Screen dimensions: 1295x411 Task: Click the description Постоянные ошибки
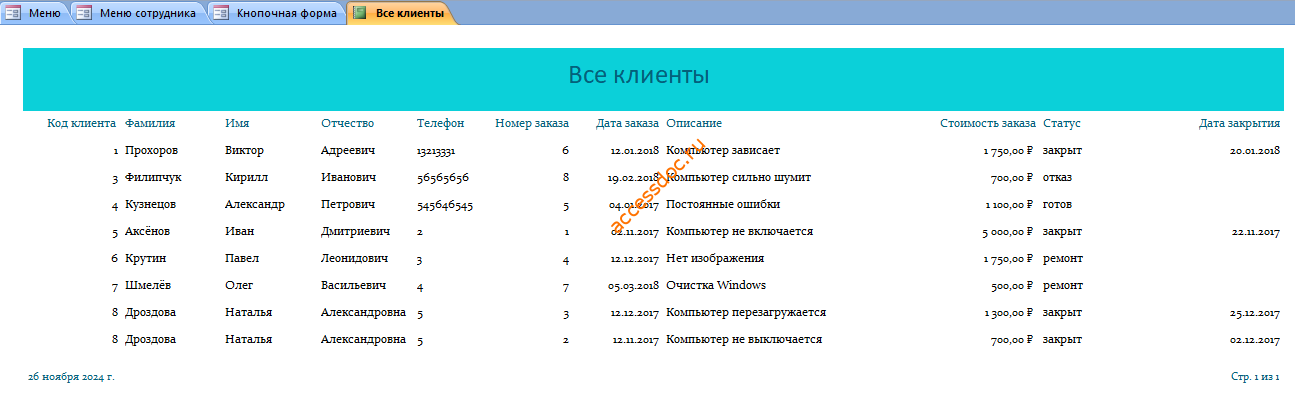[x=721, y=204]
